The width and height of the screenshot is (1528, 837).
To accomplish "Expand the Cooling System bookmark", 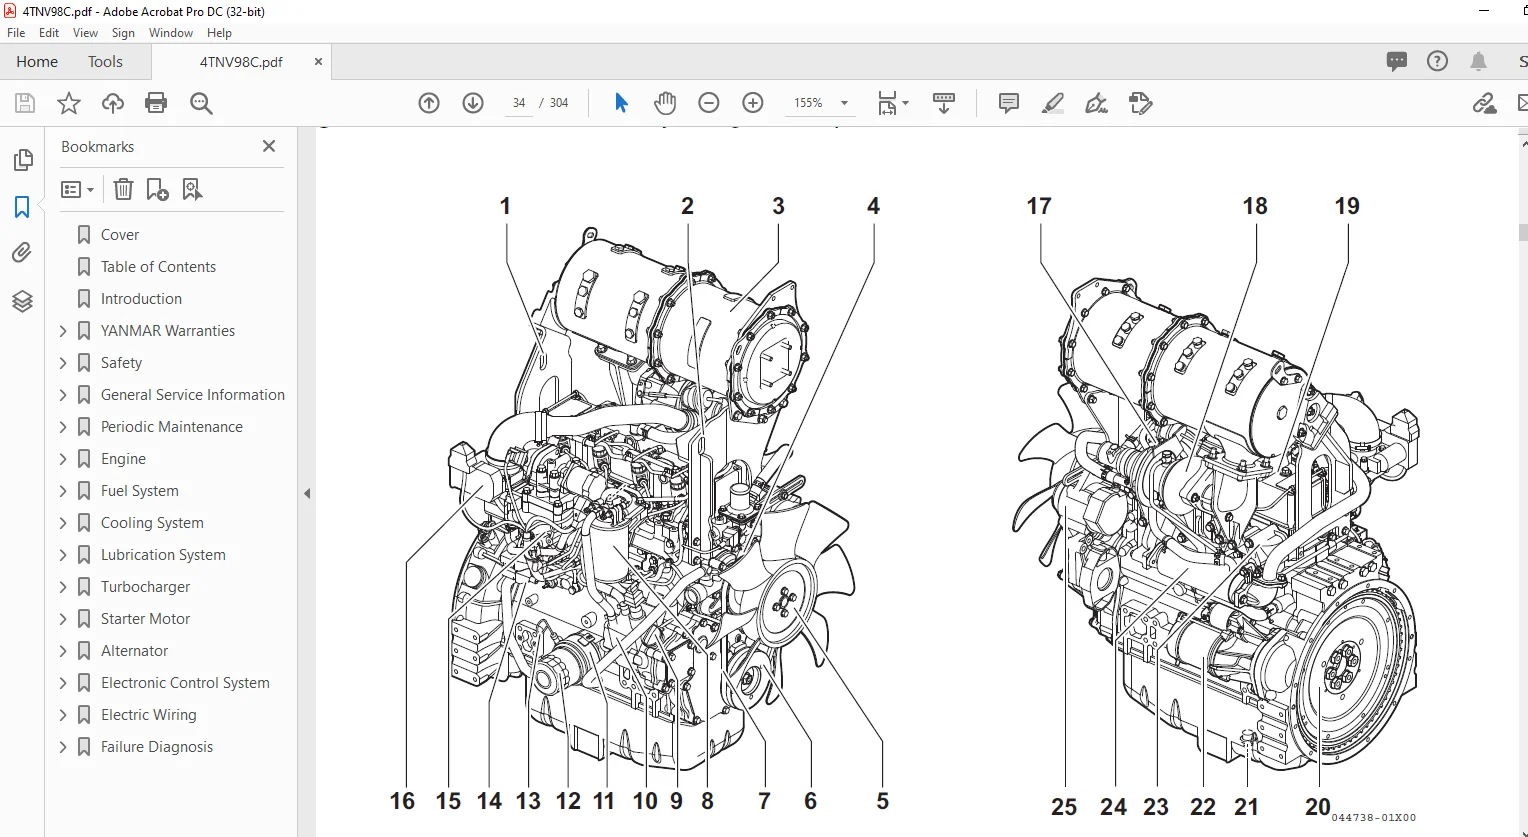I will (x=63, y=523).
